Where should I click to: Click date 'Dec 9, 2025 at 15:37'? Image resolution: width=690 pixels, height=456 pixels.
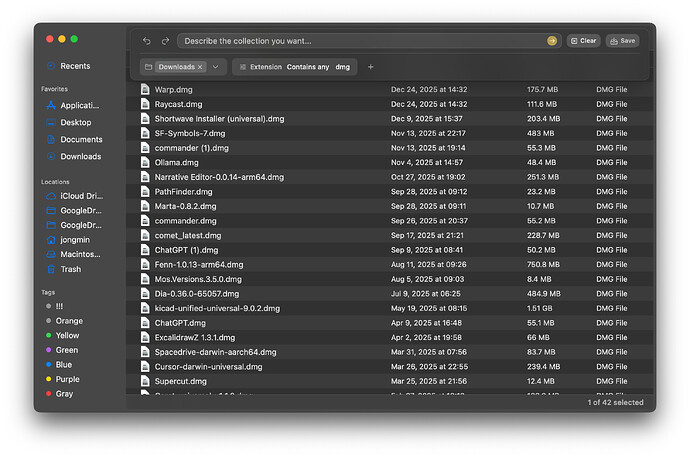tap(426, 119)
